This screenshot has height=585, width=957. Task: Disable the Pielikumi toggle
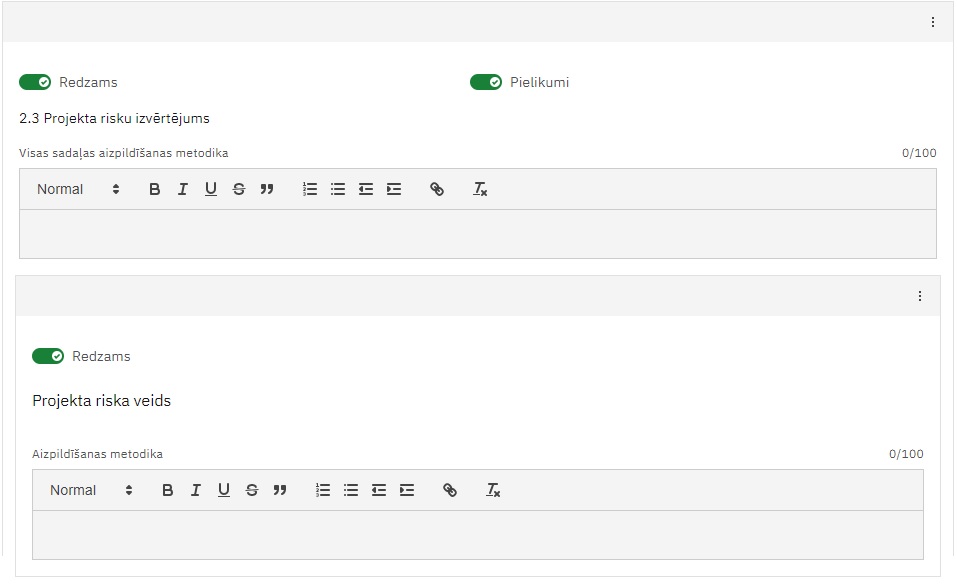pos(486,82)
